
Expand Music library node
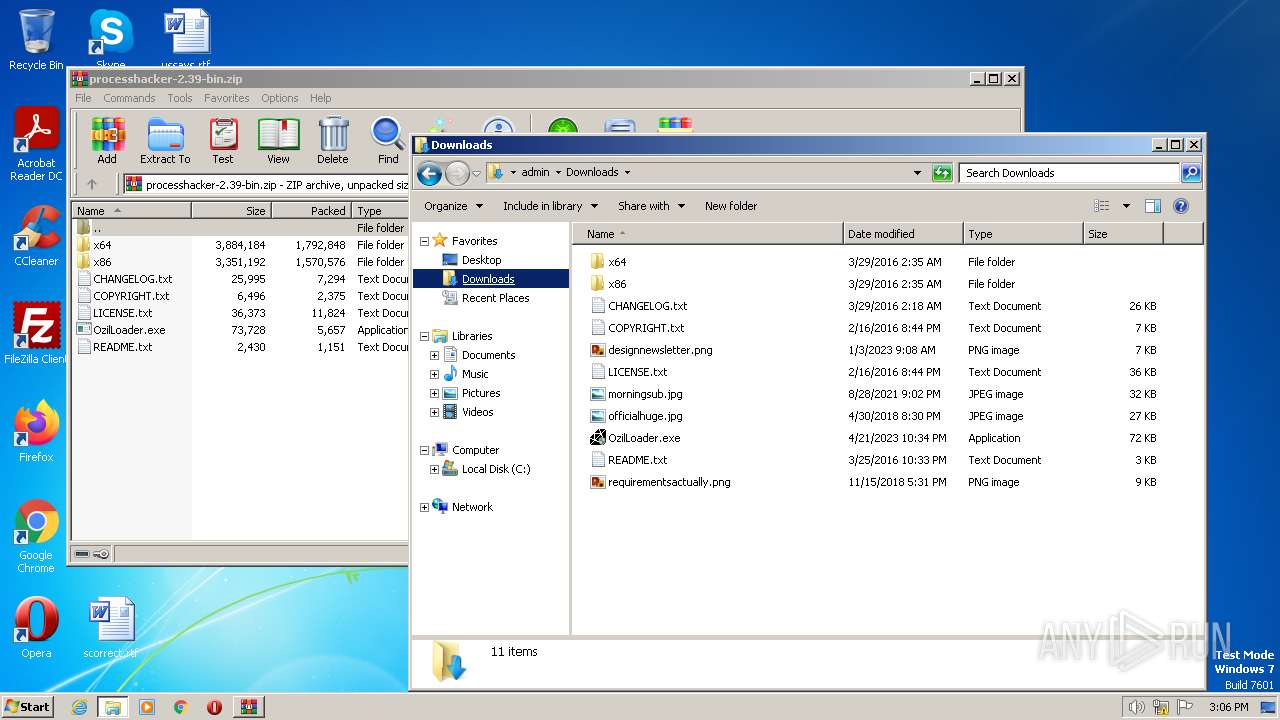click(x=434, y=374)
